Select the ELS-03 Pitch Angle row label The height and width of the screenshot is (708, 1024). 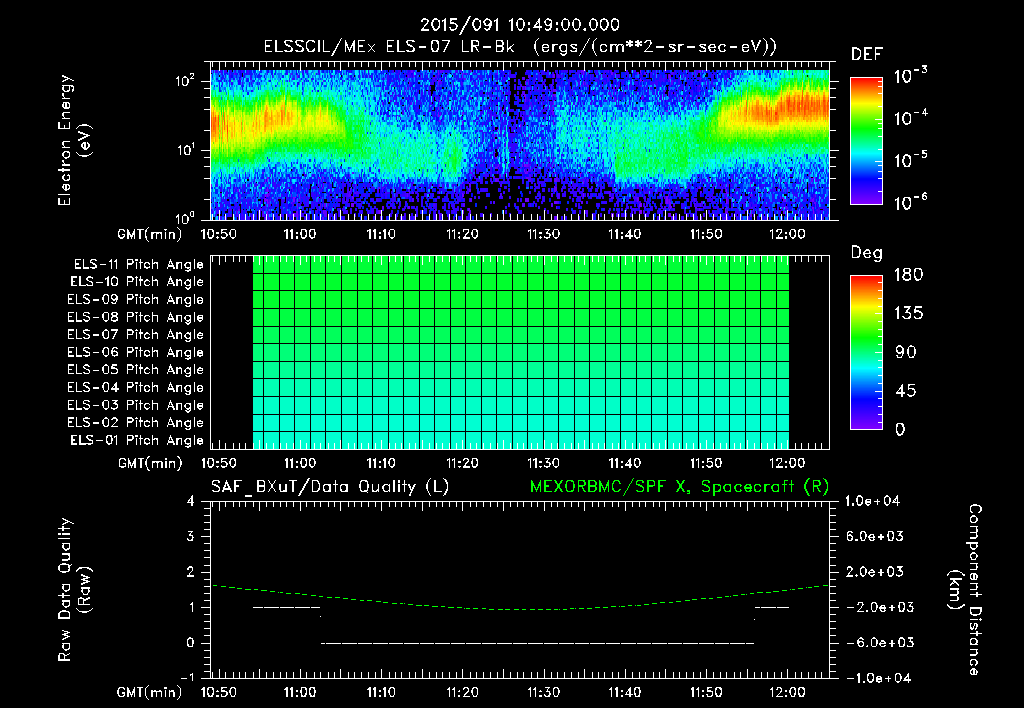136,406
